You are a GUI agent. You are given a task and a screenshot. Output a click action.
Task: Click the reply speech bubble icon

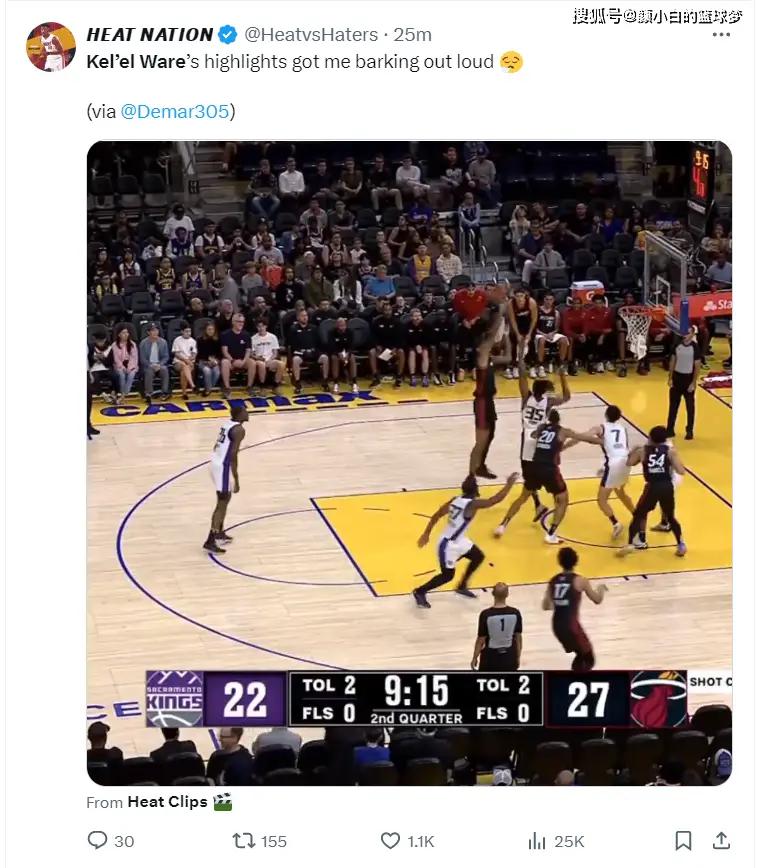[x=97, y=841]
